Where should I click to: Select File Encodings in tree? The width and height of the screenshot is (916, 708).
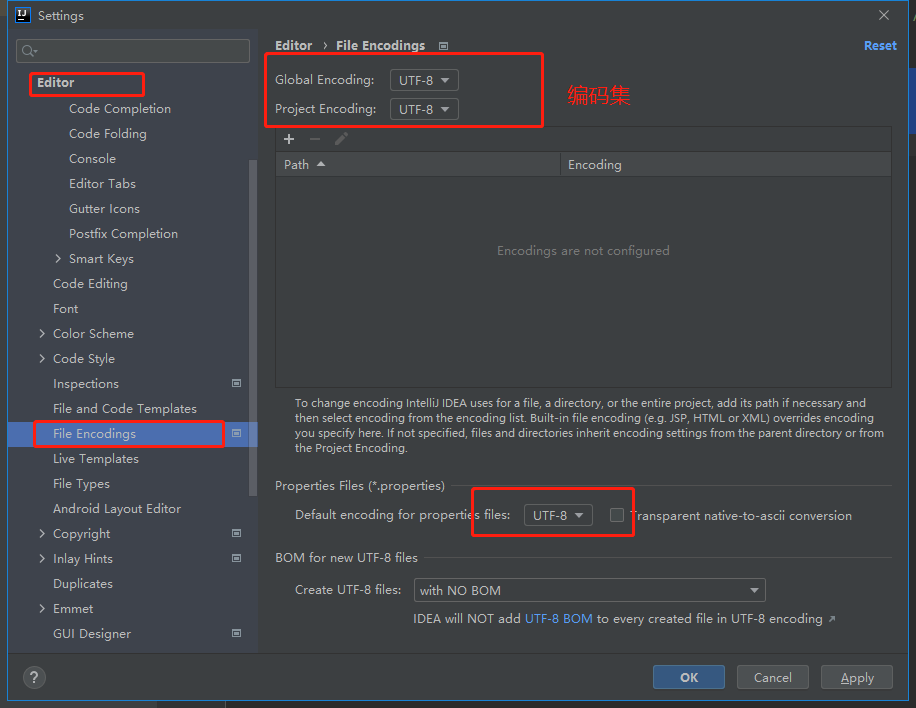click(94, 433)
